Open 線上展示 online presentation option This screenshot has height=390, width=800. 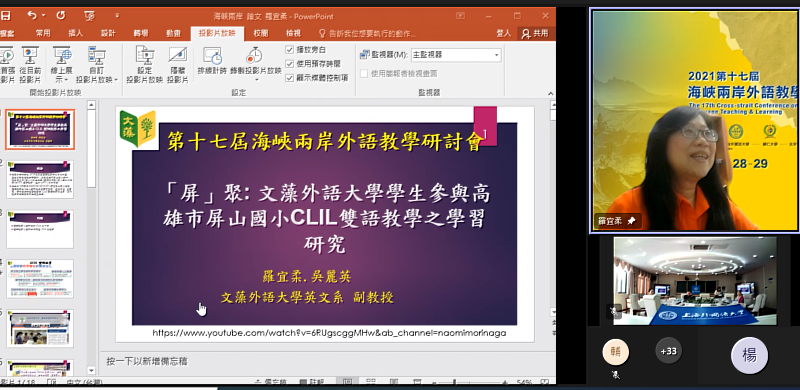(62, 65)
